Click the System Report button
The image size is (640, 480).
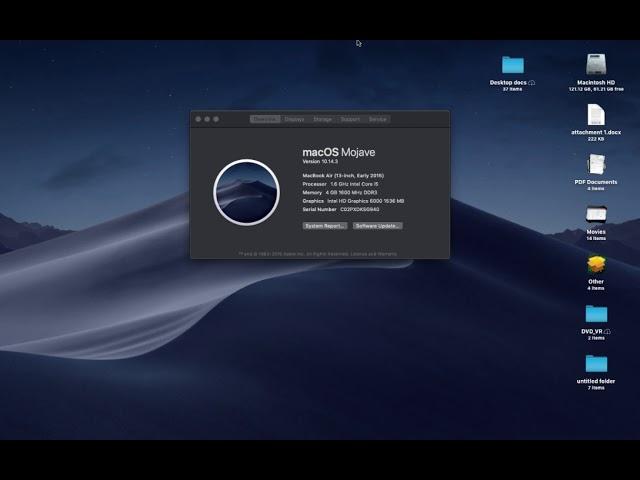[325, 226]
